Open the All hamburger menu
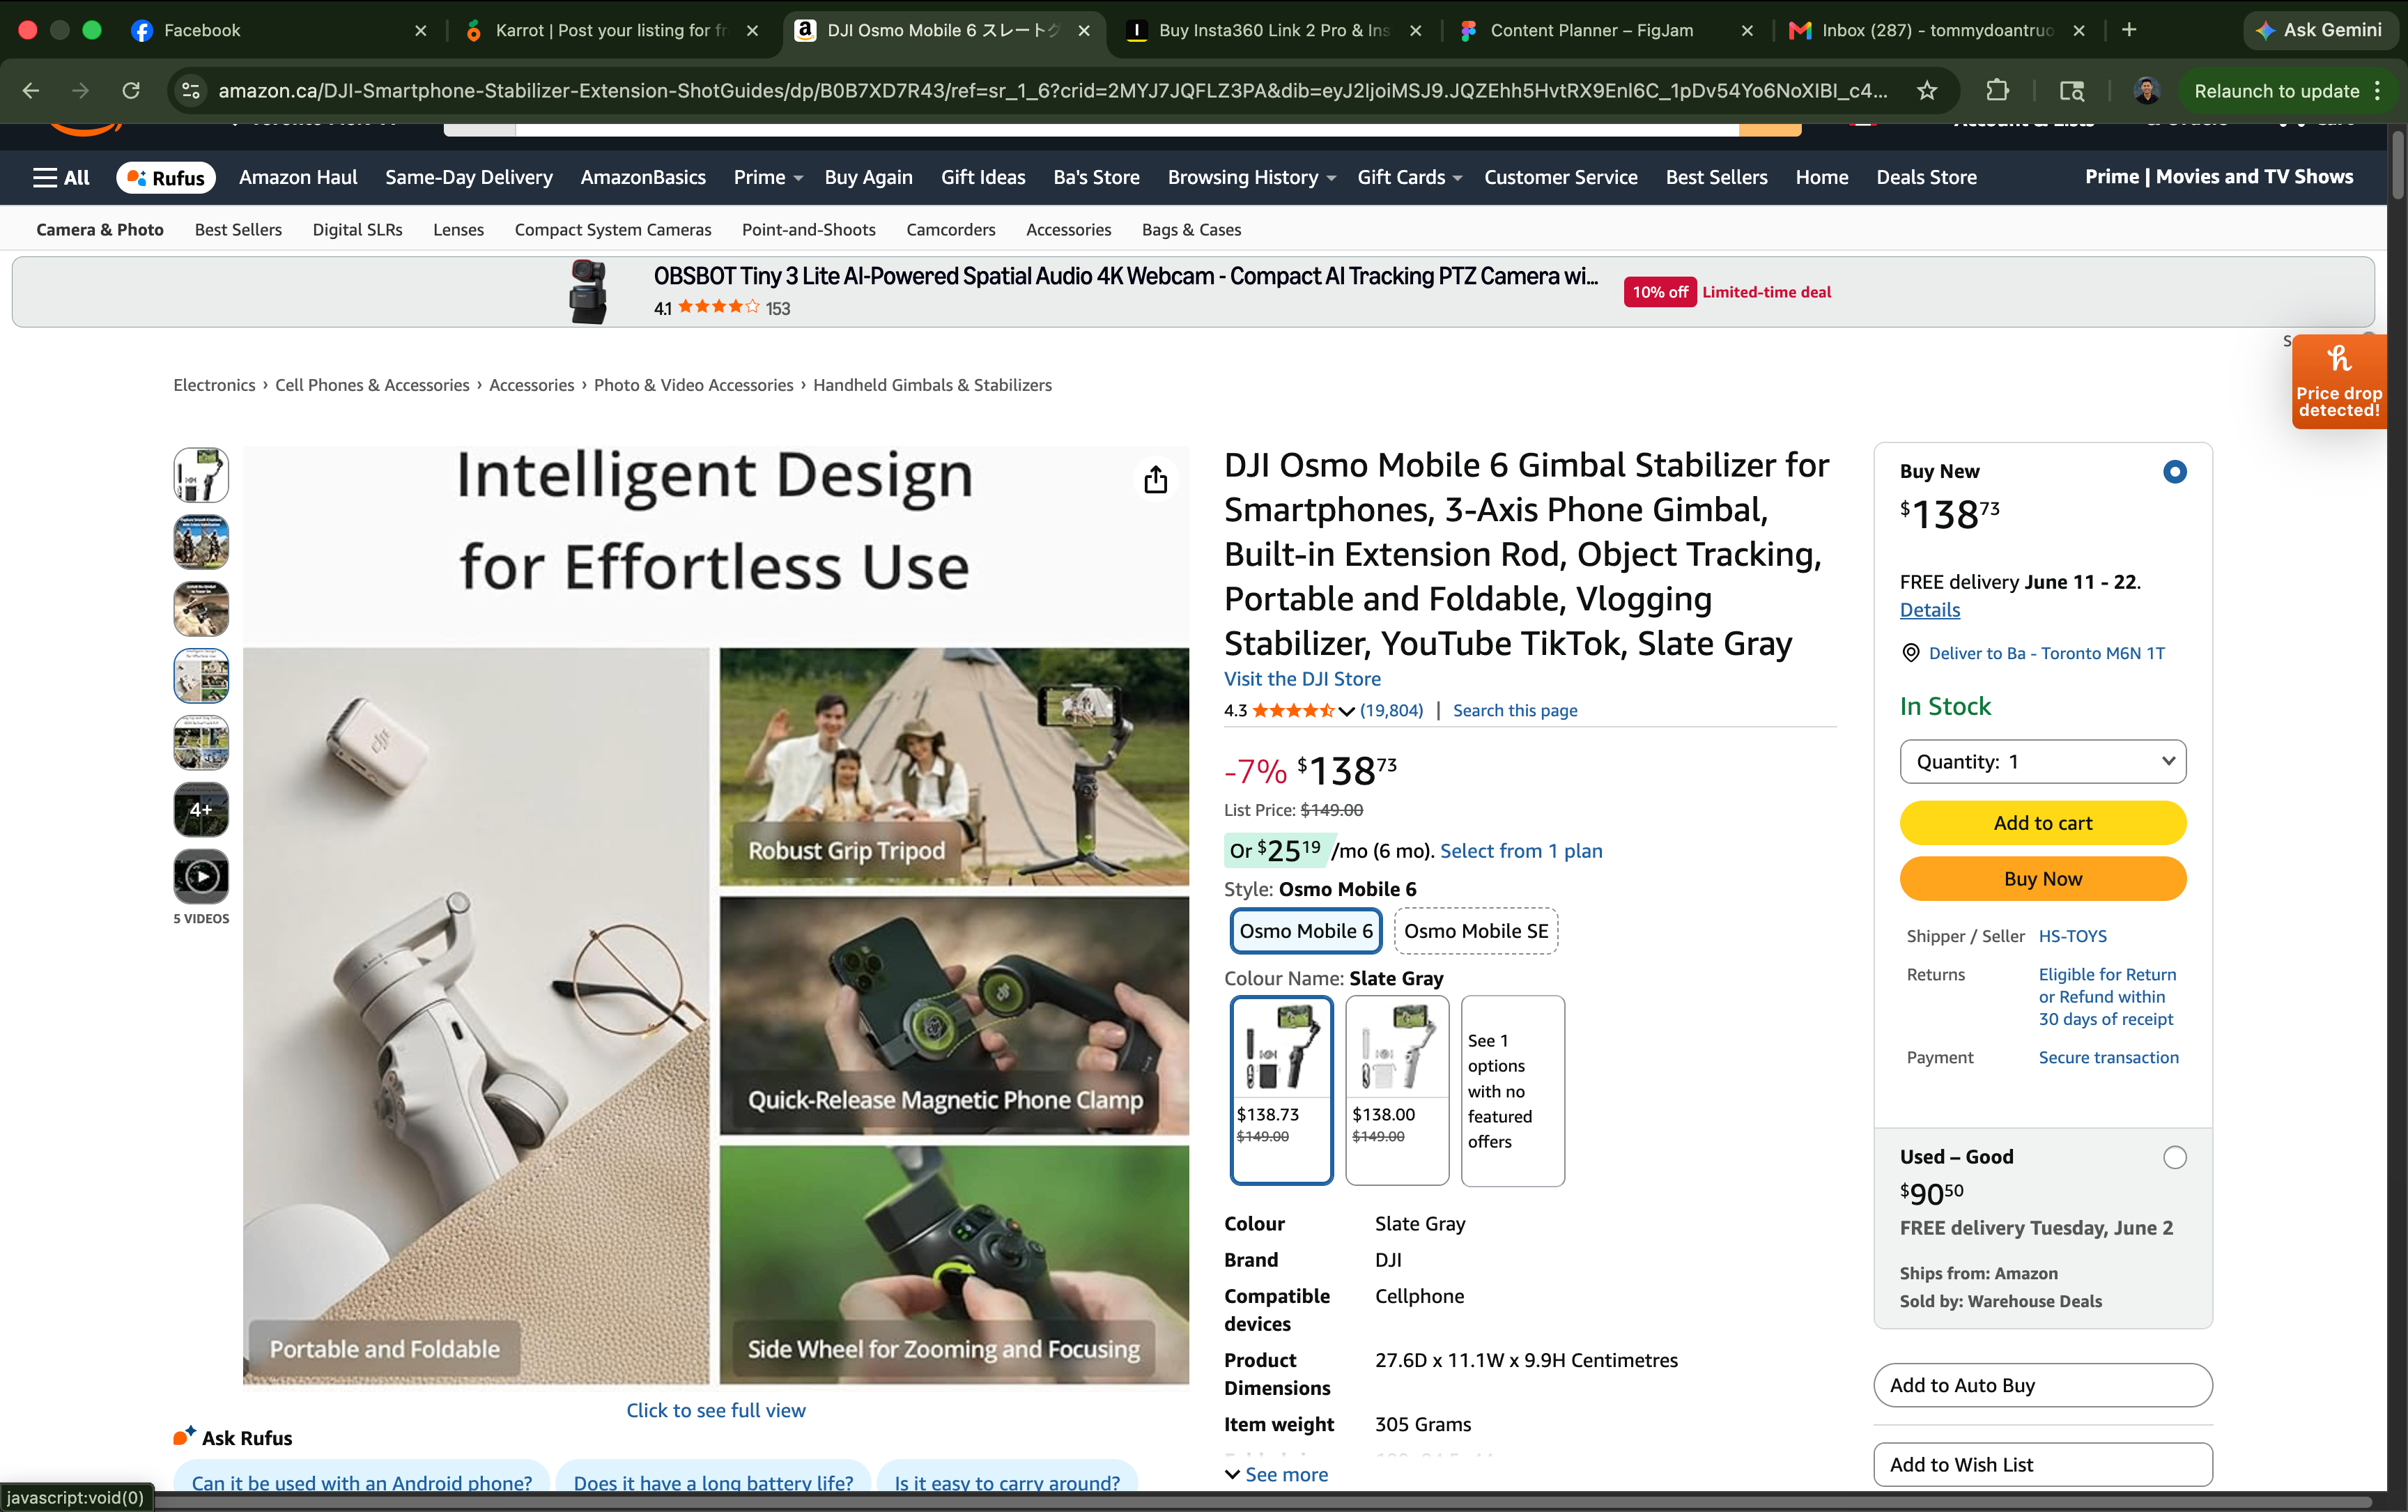 click(x=61, y=178)
